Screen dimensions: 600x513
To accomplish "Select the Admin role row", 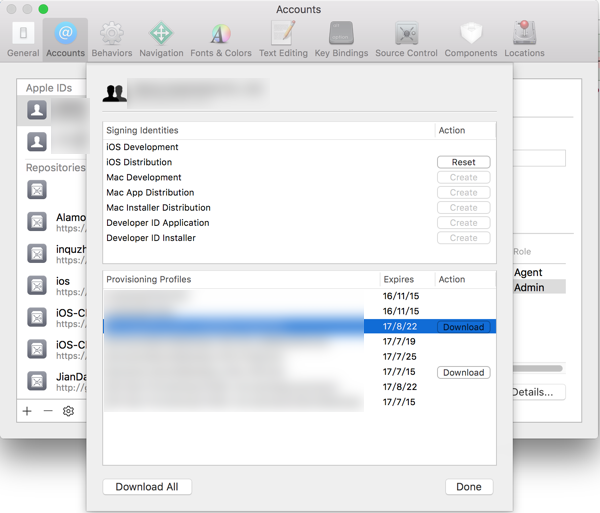I will [x=540, y=287].
